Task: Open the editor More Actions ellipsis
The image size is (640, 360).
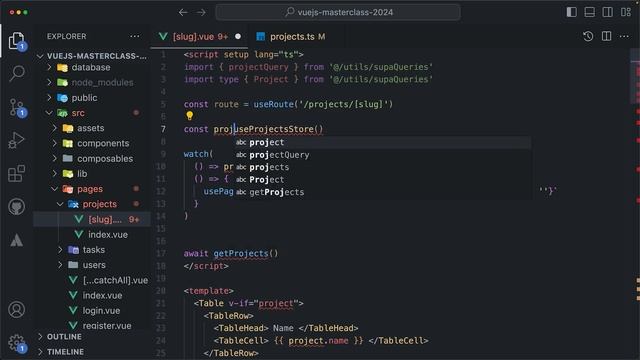Action: click(624, 36)
